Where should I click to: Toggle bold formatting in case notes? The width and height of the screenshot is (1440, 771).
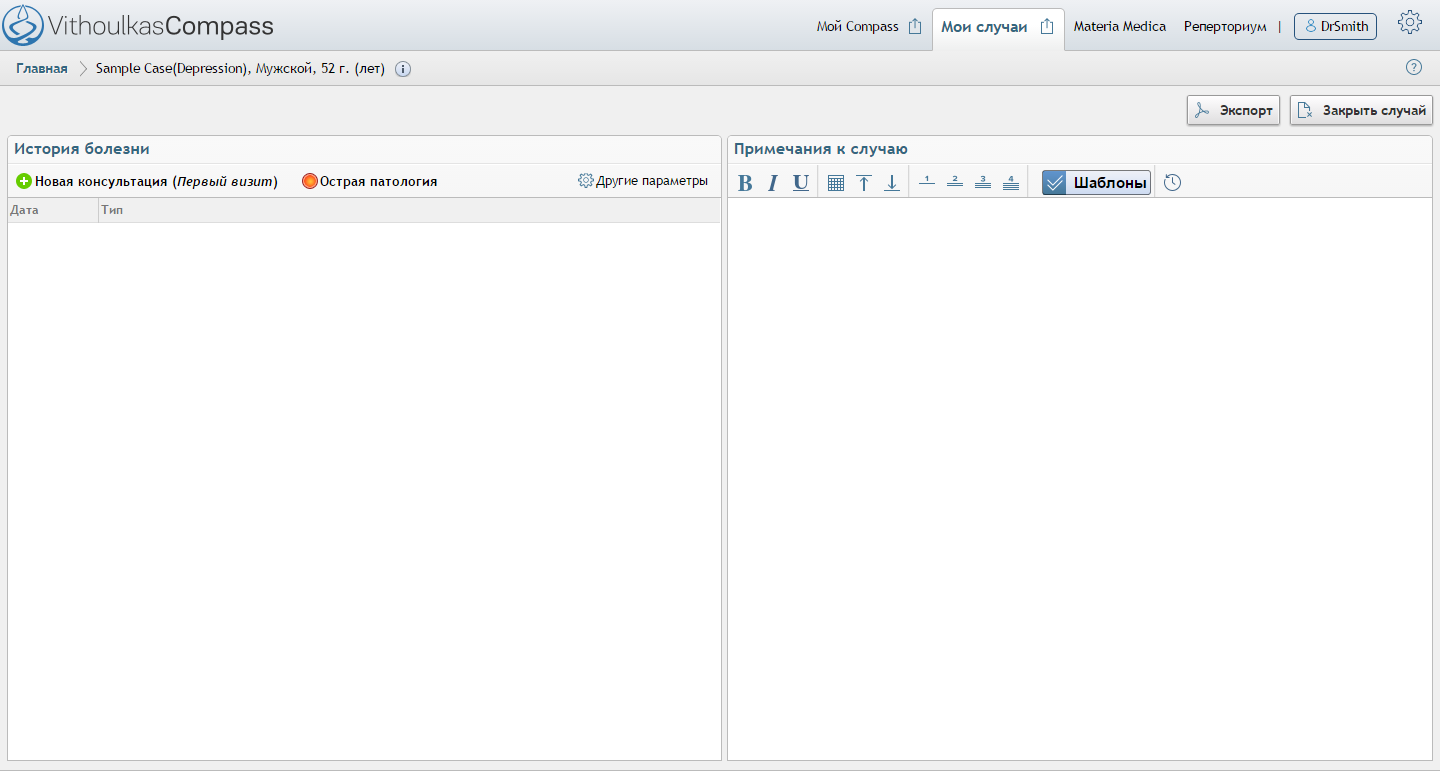745,183
